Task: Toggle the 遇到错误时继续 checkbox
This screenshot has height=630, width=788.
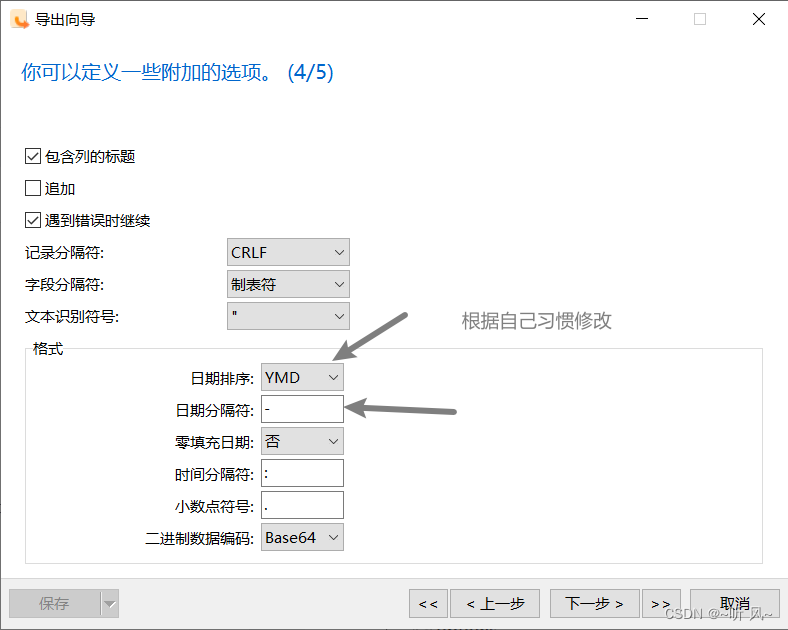Action: 33,220
